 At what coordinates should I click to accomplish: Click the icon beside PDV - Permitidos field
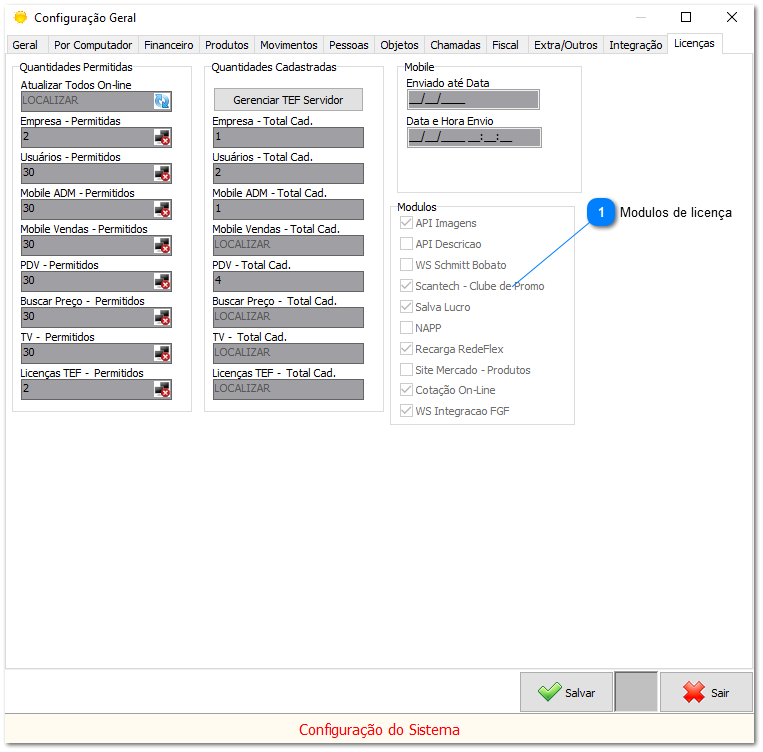(162, 281)
